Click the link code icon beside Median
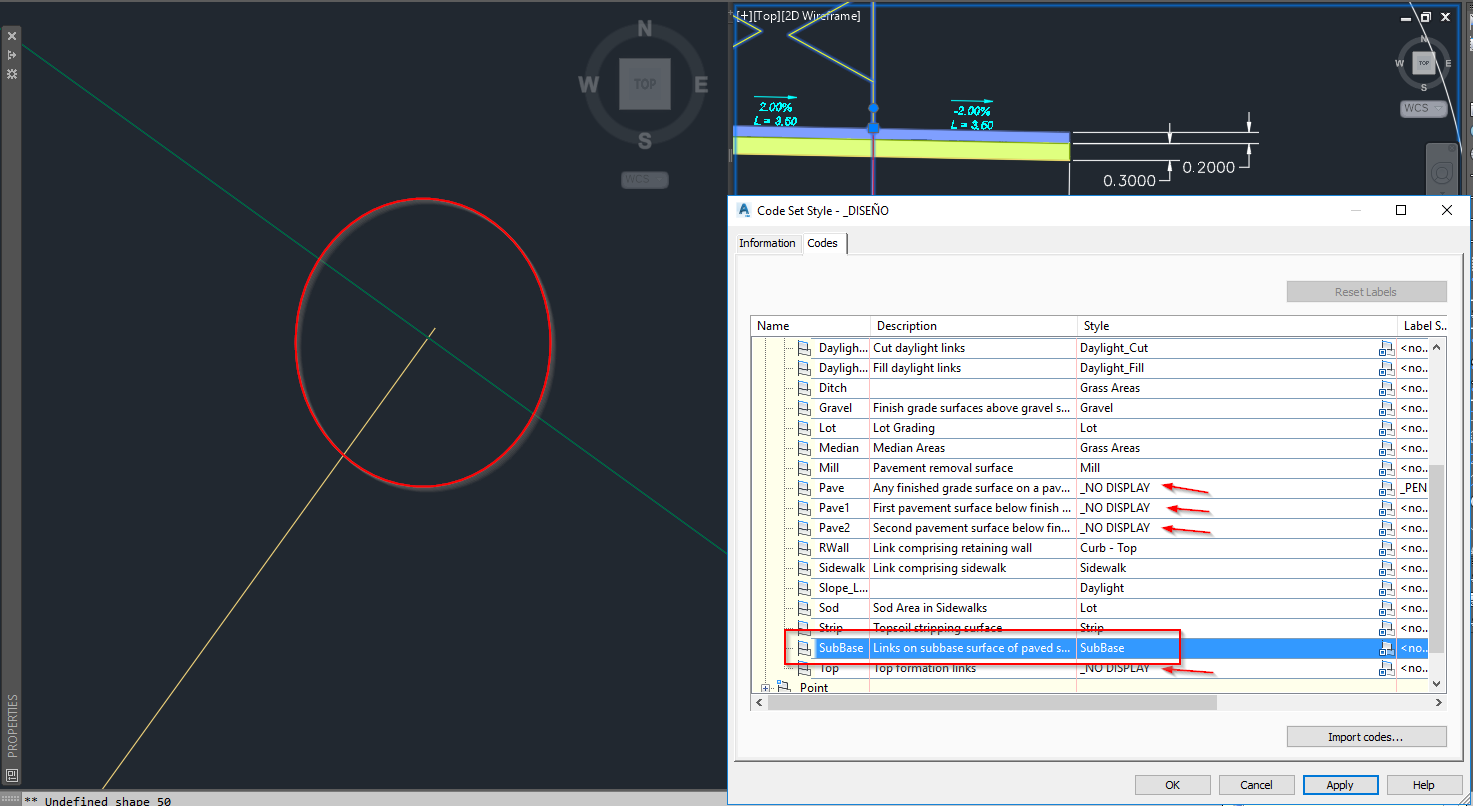Image resolution: width=1473 pixels, height=806 pixels. pyautogui.click(x=804, y=448)
